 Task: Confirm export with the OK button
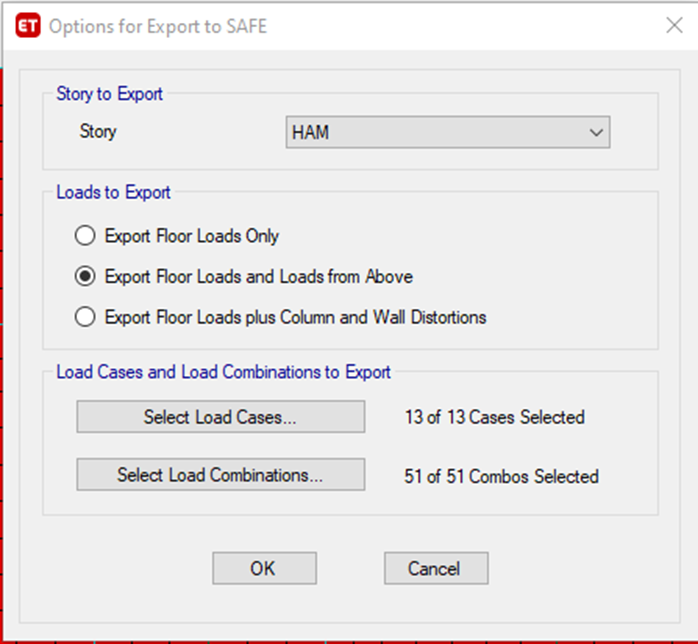point(262,568)
